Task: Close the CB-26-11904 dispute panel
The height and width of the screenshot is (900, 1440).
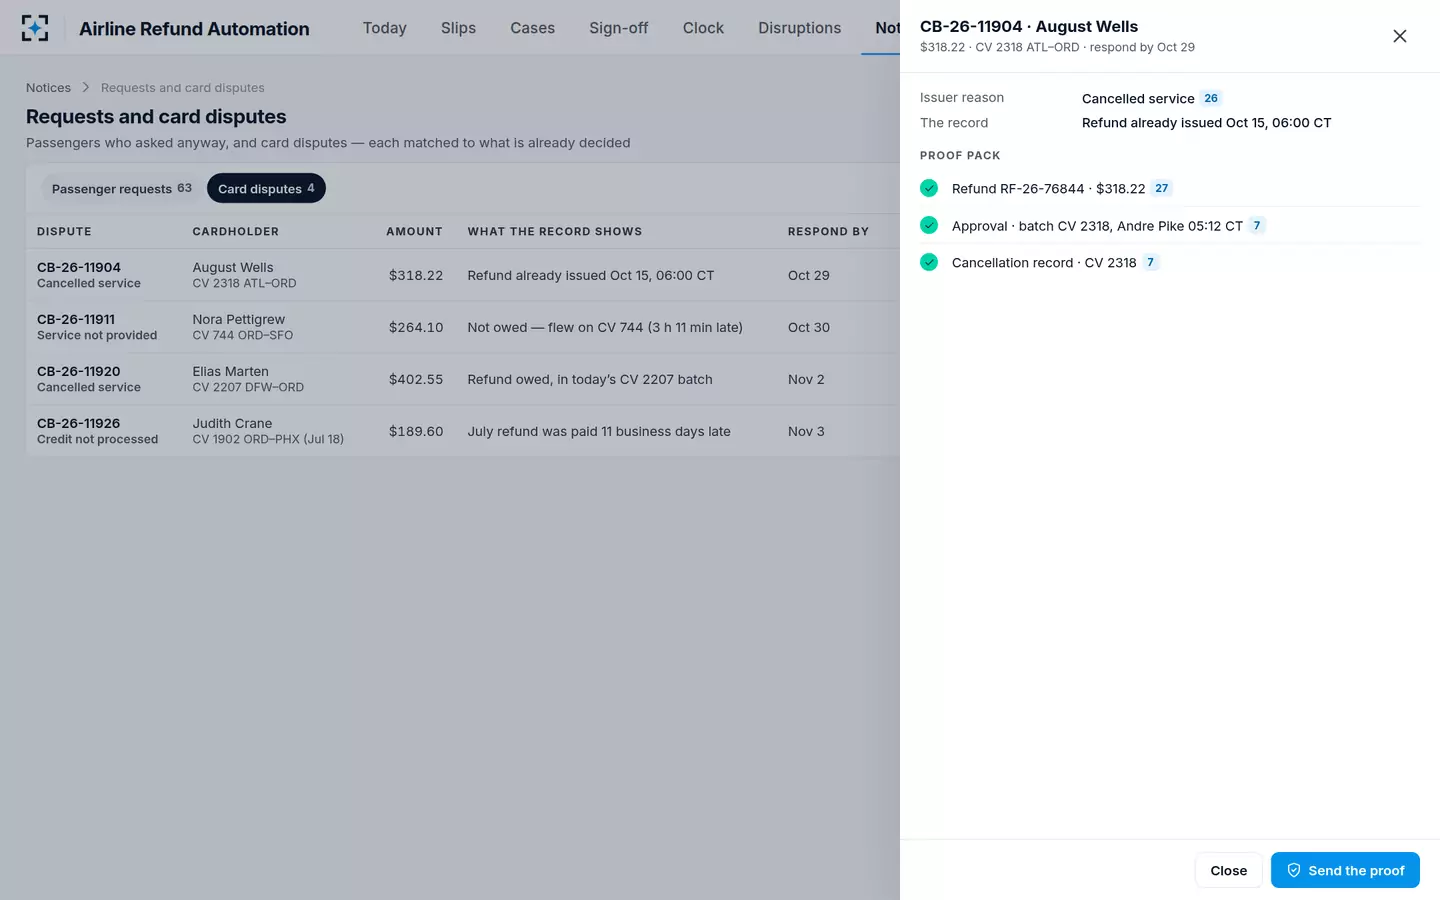Action: (x=1400, y=36)
